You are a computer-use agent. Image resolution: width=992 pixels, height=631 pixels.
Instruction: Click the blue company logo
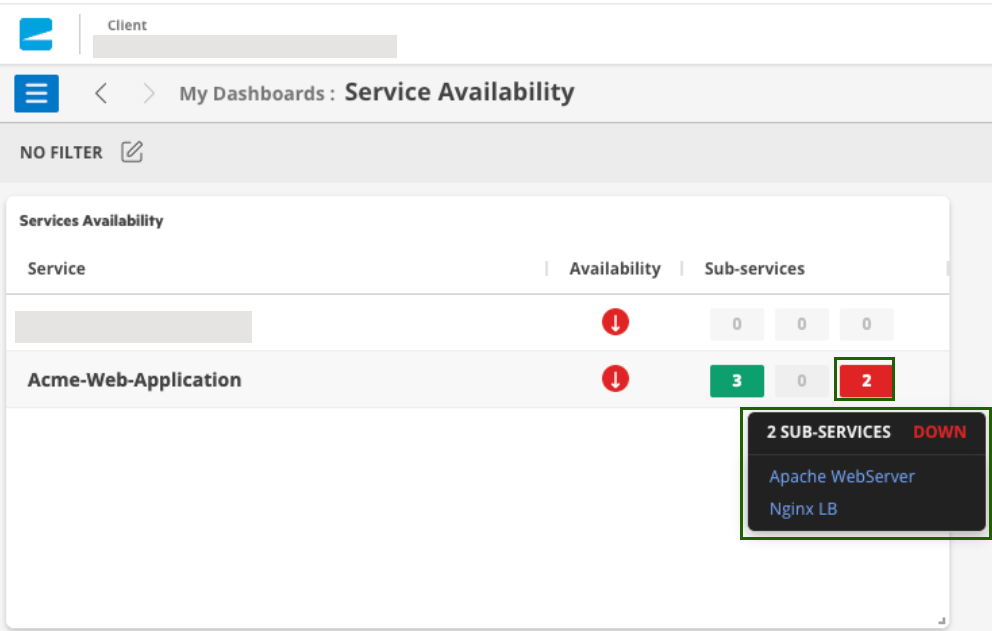36,34
